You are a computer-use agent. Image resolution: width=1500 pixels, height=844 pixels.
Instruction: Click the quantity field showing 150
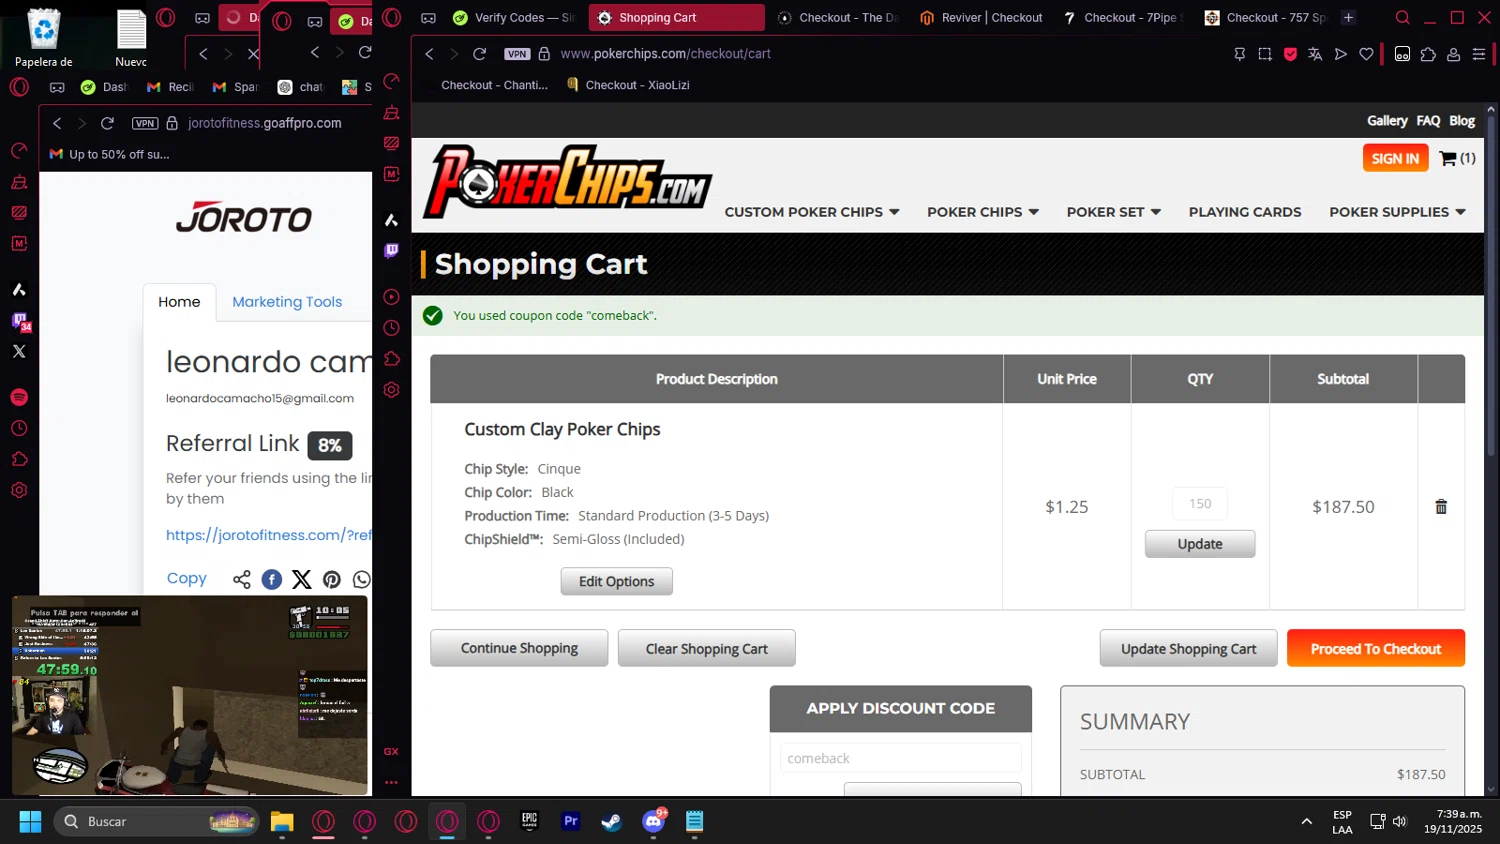pyautogui.click(x=1200, y=504)
